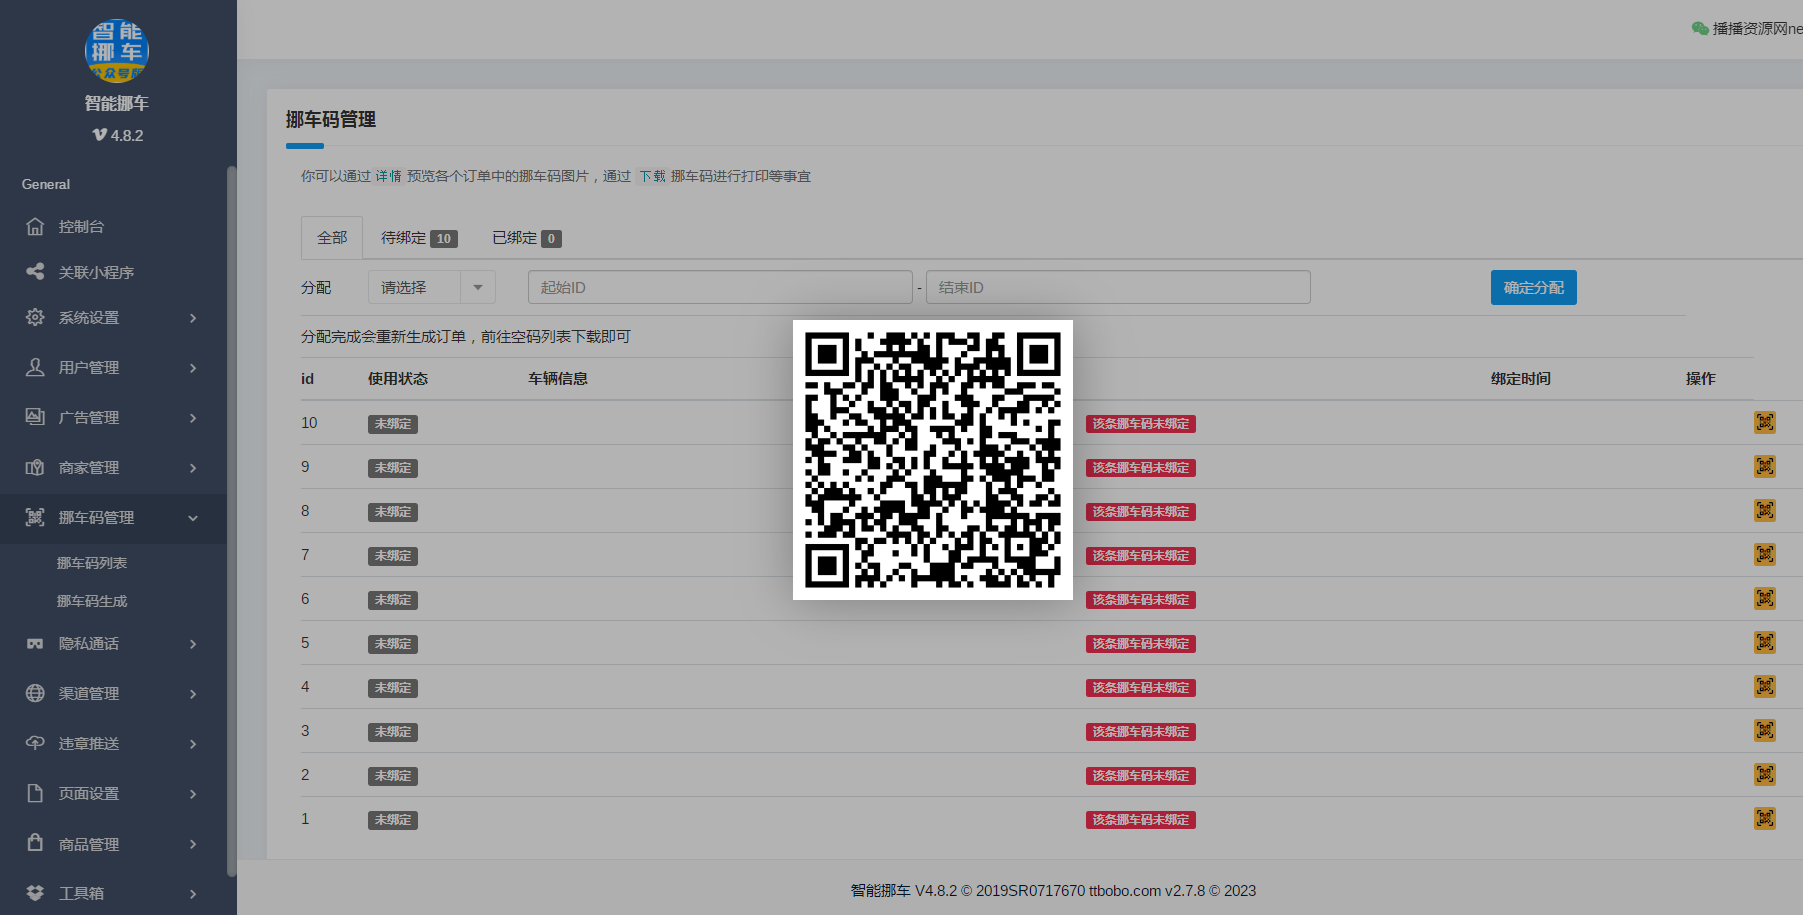Click 该条挪车码未绑定 label in row 6
This screenshot has width=1803, height=915.
(1141, 600)
